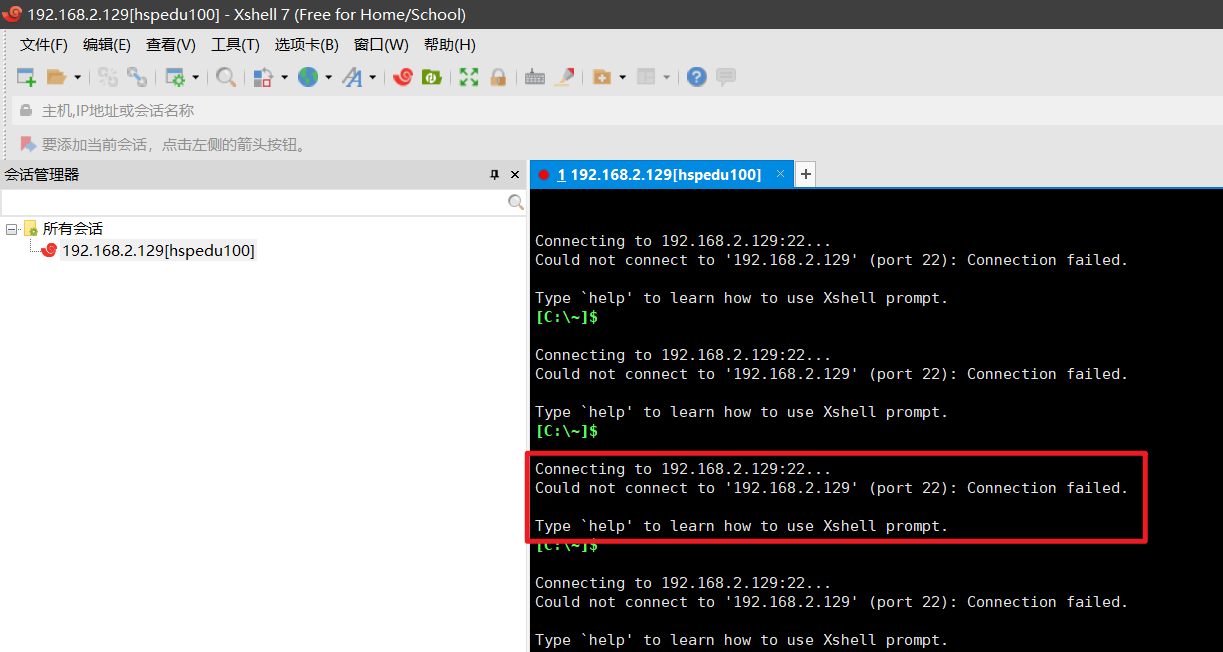This screenshot has width=1223, height=652.
Task: Click the Lock screen padlock icon
Action: click(x=498, y=77)
